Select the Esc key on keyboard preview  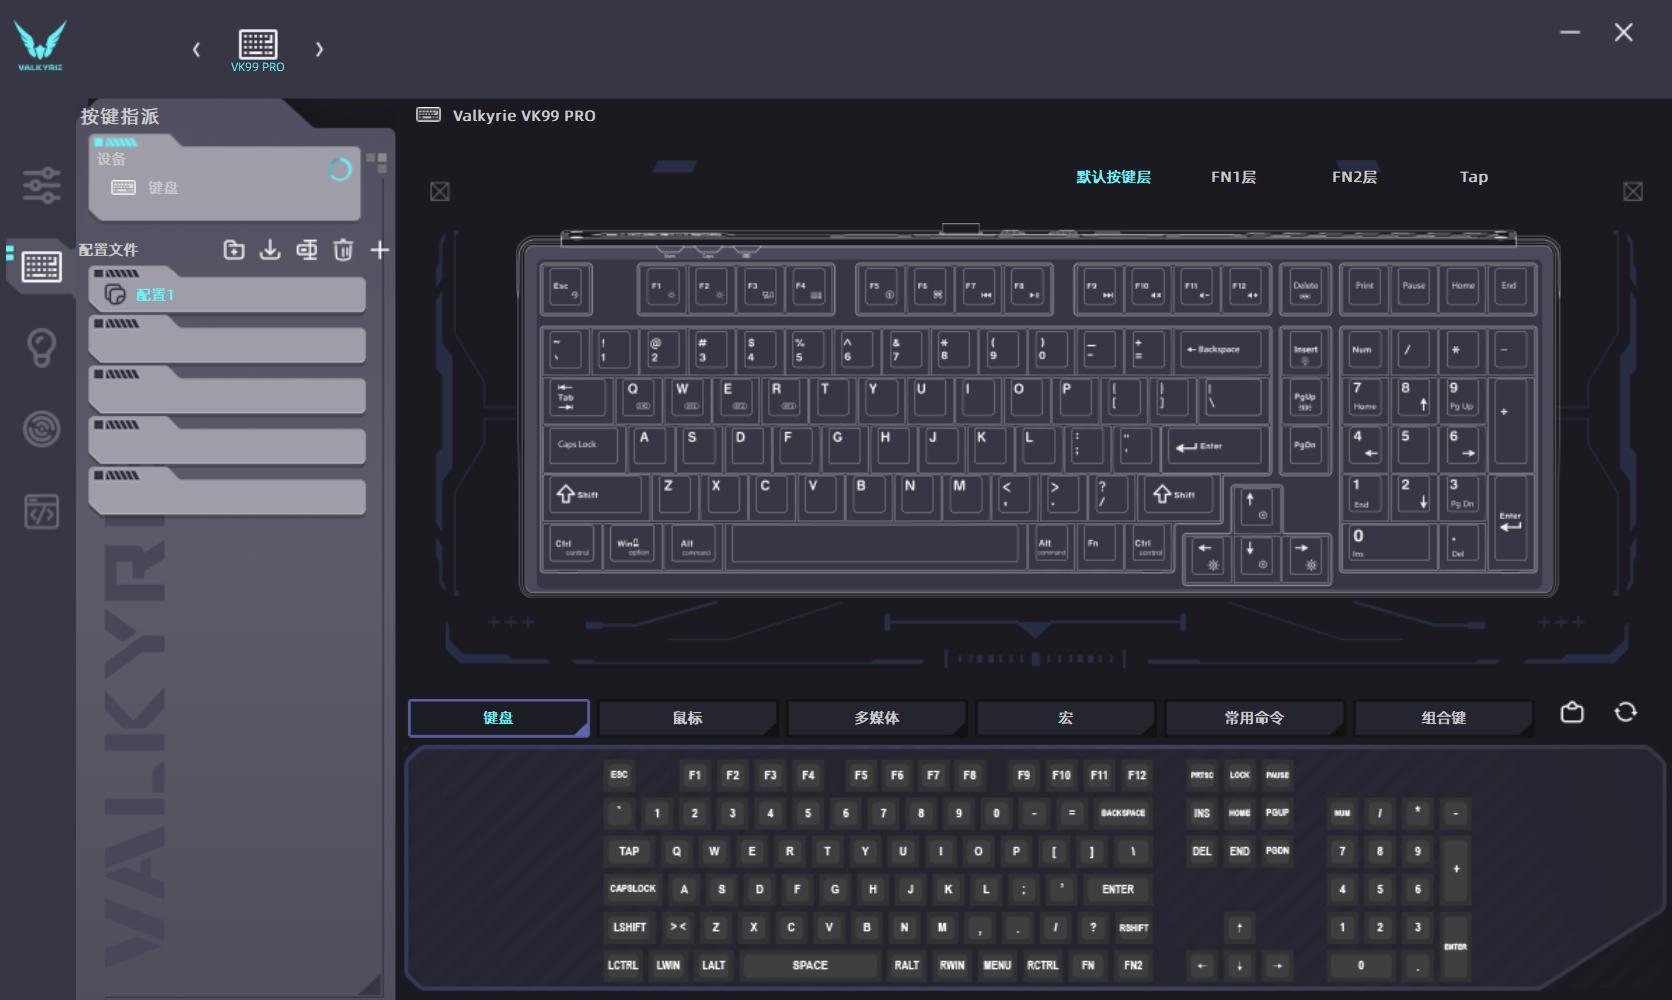(x=566, y=288)
